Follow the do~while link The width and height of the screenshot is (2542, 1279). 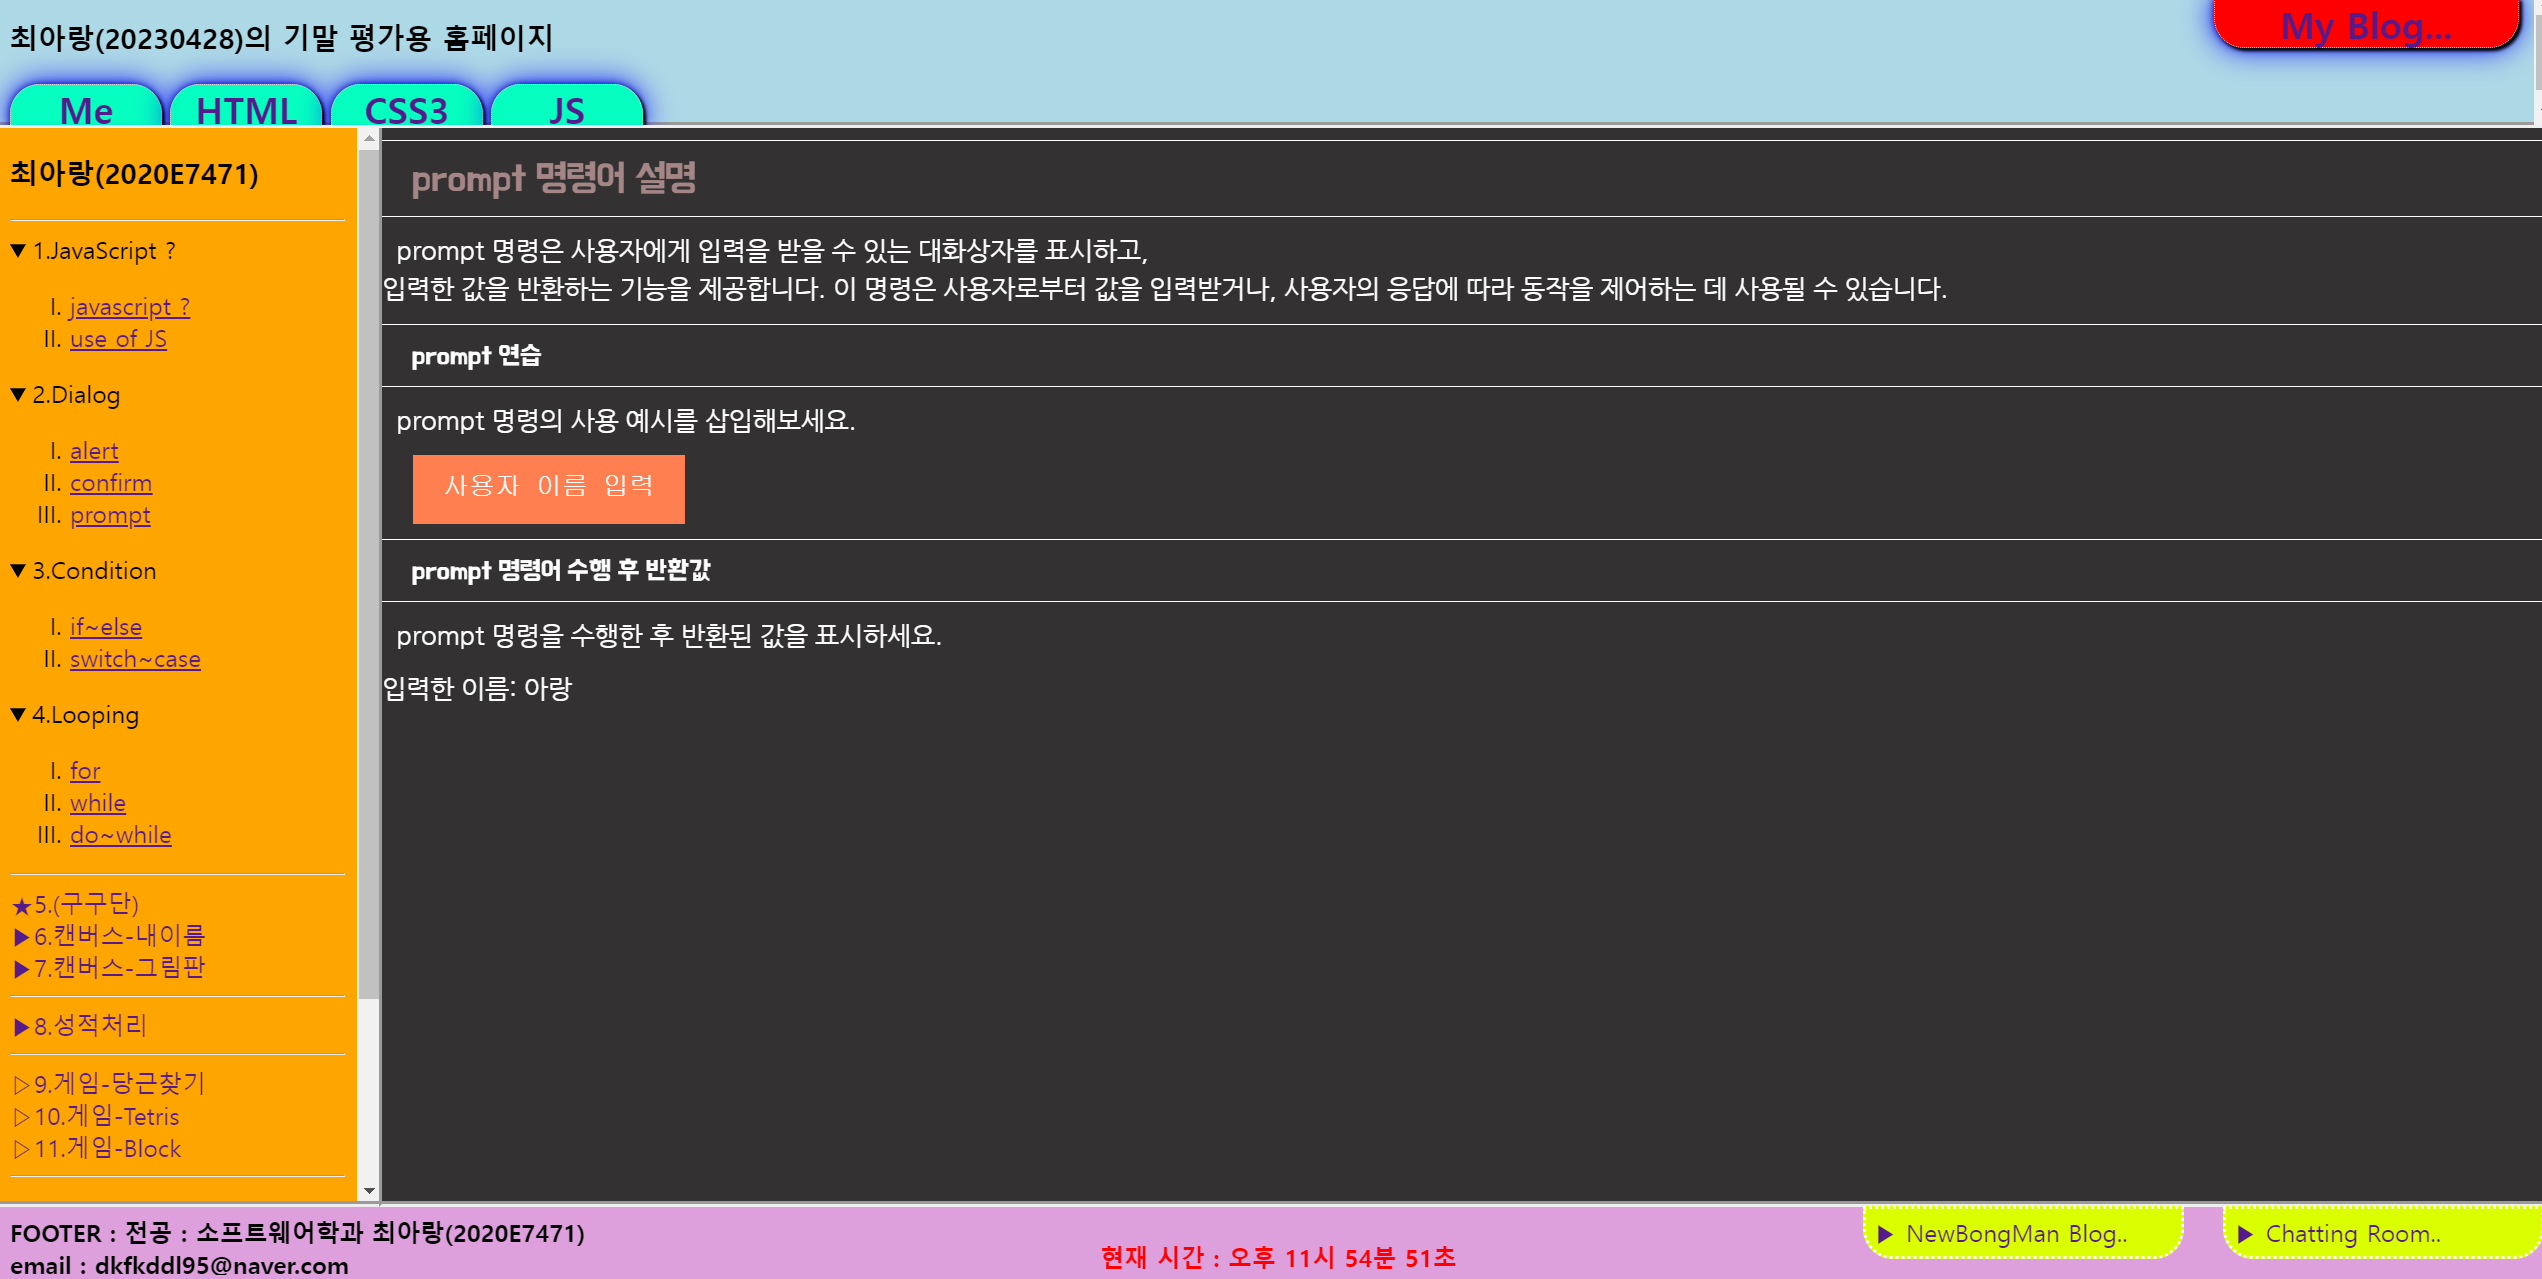120,835
